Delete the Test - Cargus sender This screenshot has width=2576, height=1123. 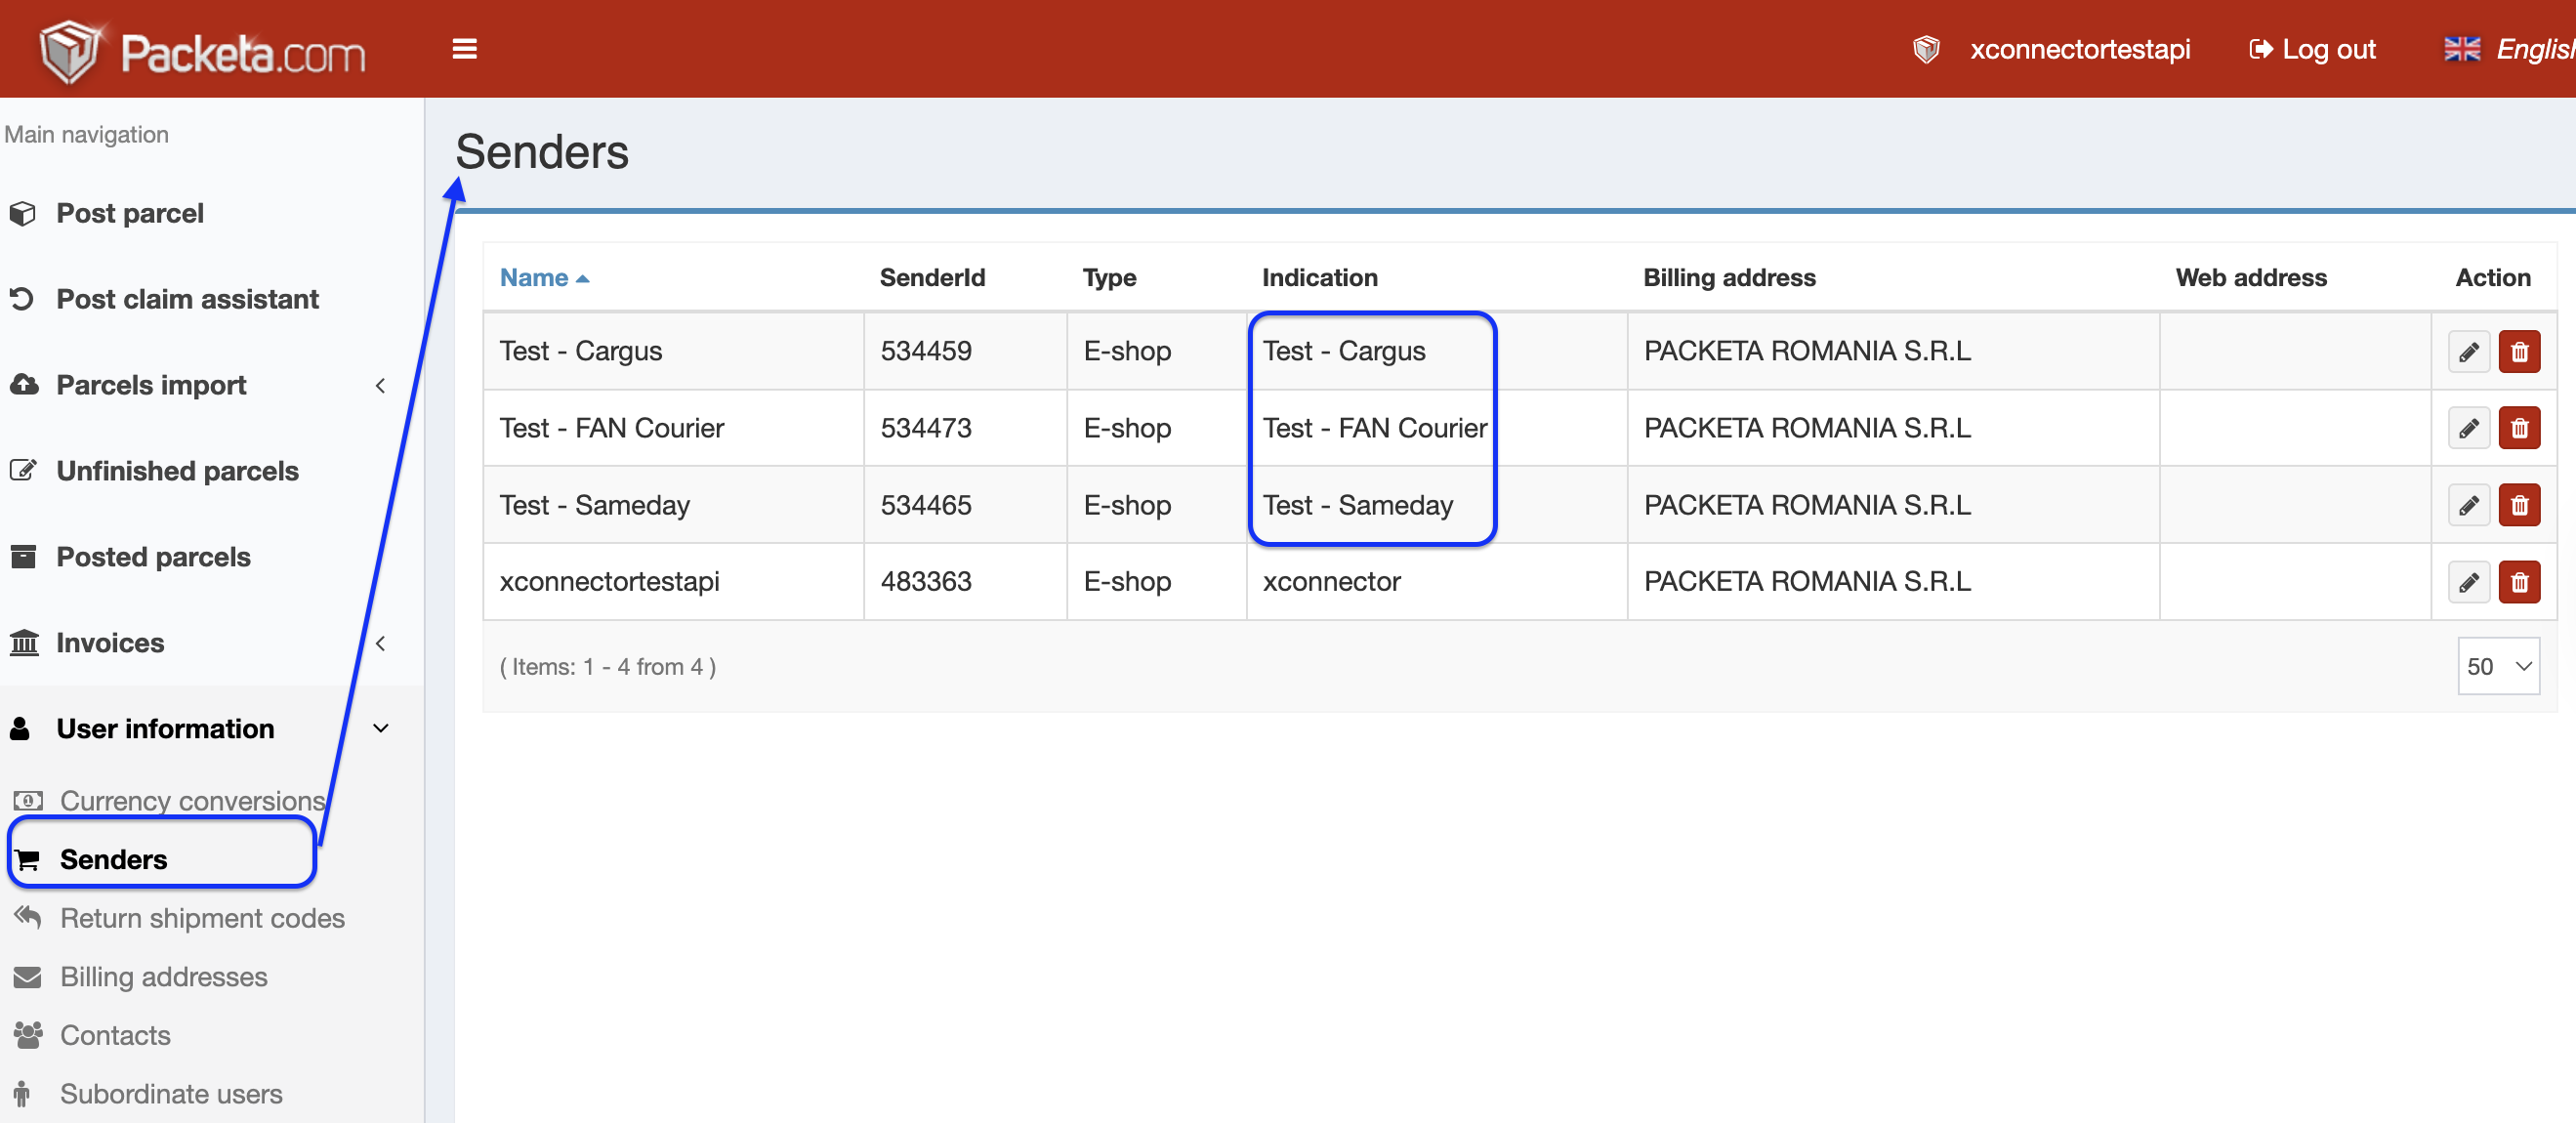tap(2518, 352)
